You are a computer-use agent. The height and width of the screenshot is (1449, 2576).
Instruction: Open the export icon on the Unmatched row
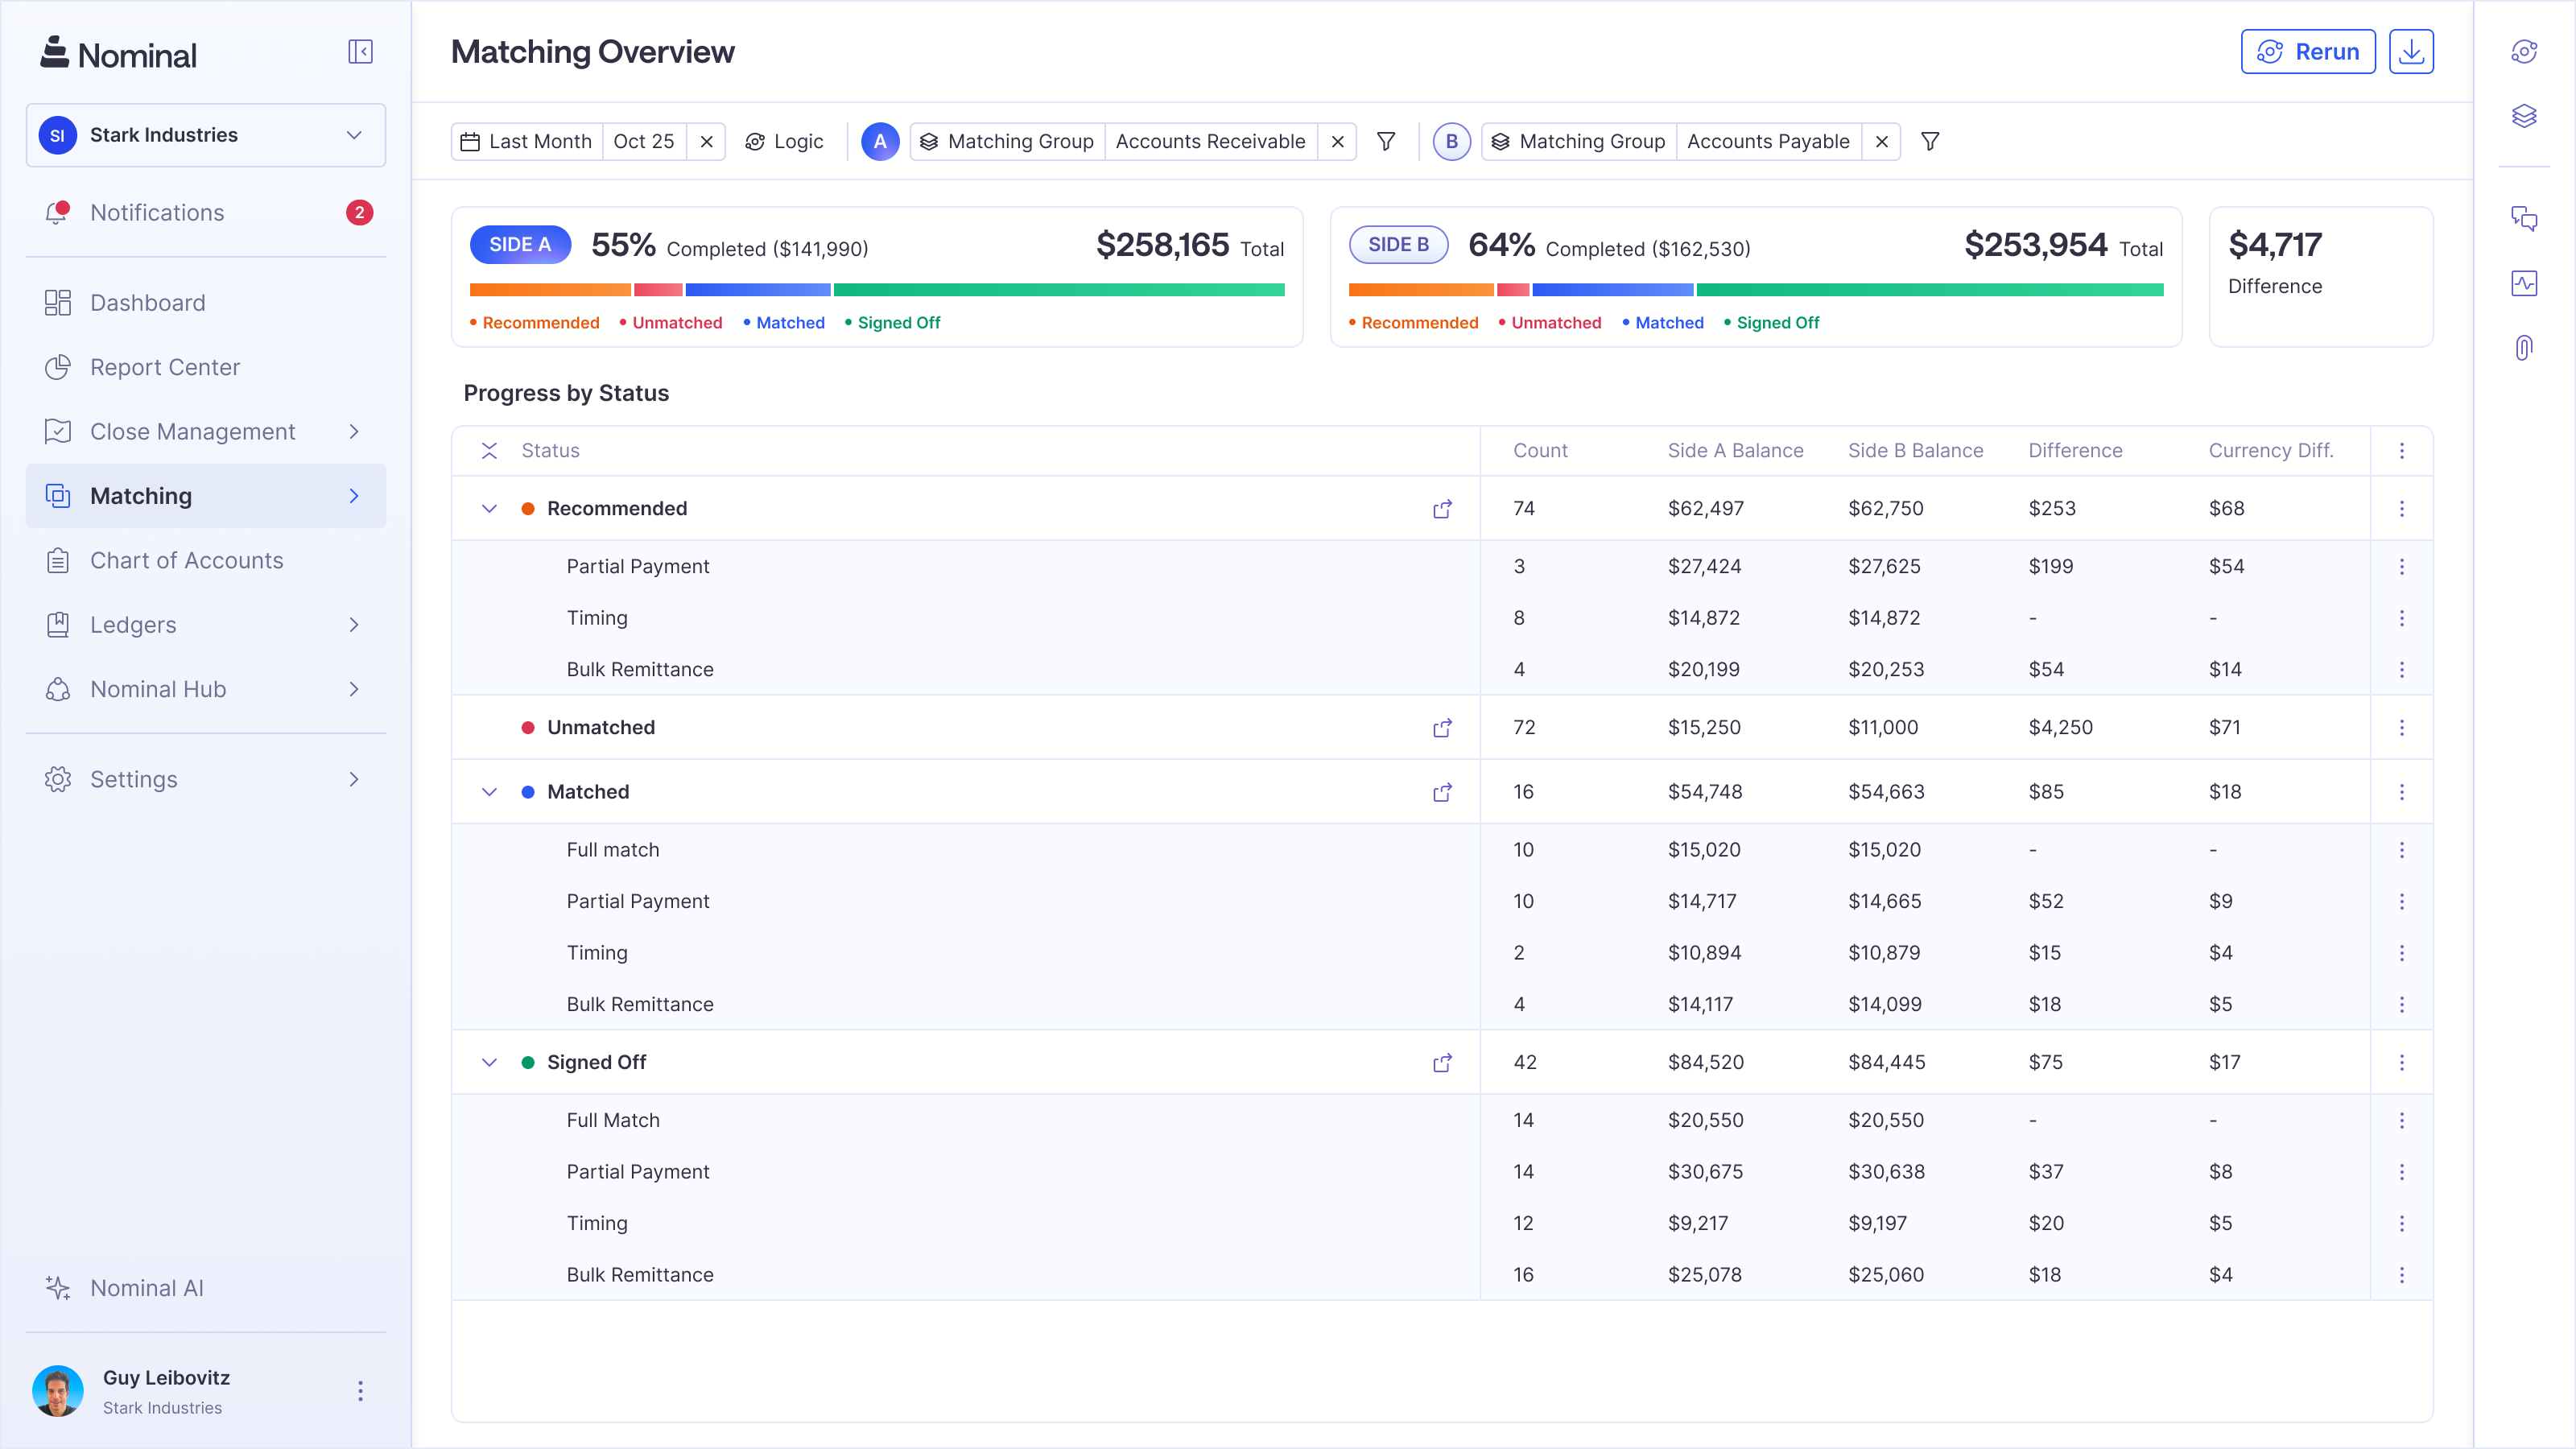pos(1443,727)
